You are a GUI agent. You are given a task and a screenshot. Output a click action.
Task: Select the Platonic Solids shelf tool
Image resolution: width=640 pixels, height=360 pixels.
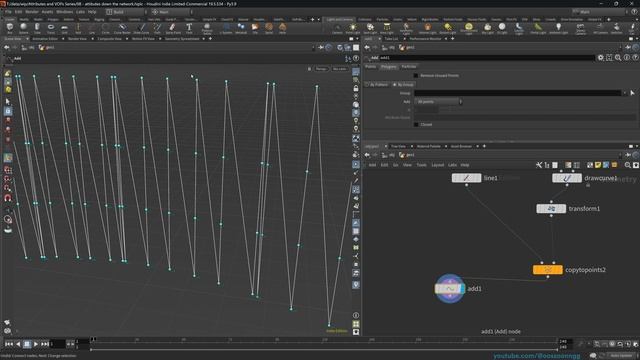click(207, 29)
